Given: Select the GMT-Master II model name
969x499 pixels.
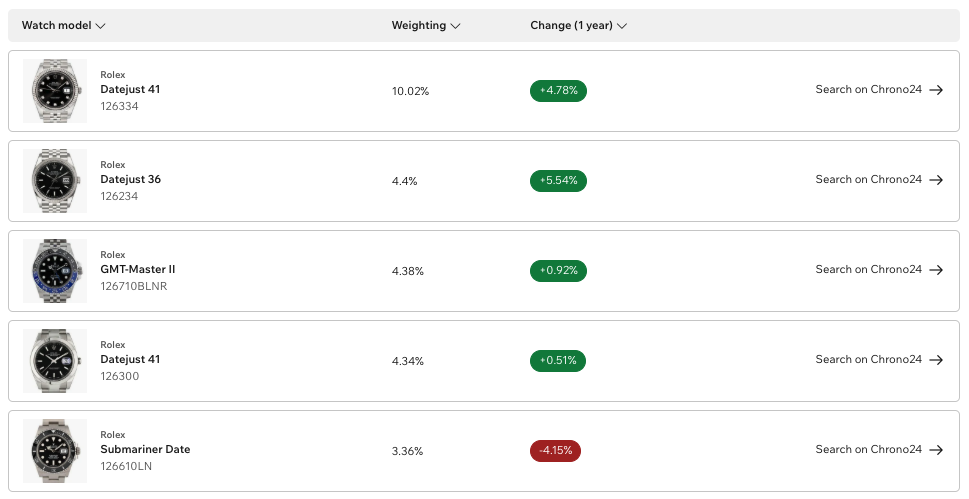Looking at the screenshot, I should (138, 270).
